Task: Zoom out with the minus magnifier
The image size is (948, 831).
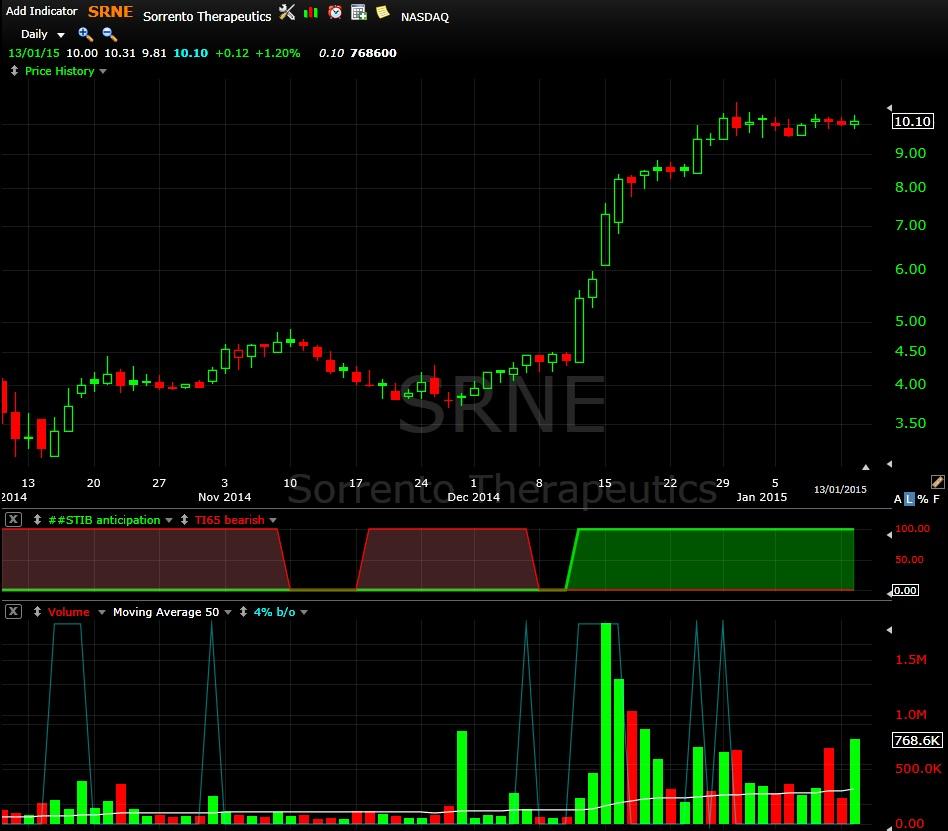Action: click(109, 34)
